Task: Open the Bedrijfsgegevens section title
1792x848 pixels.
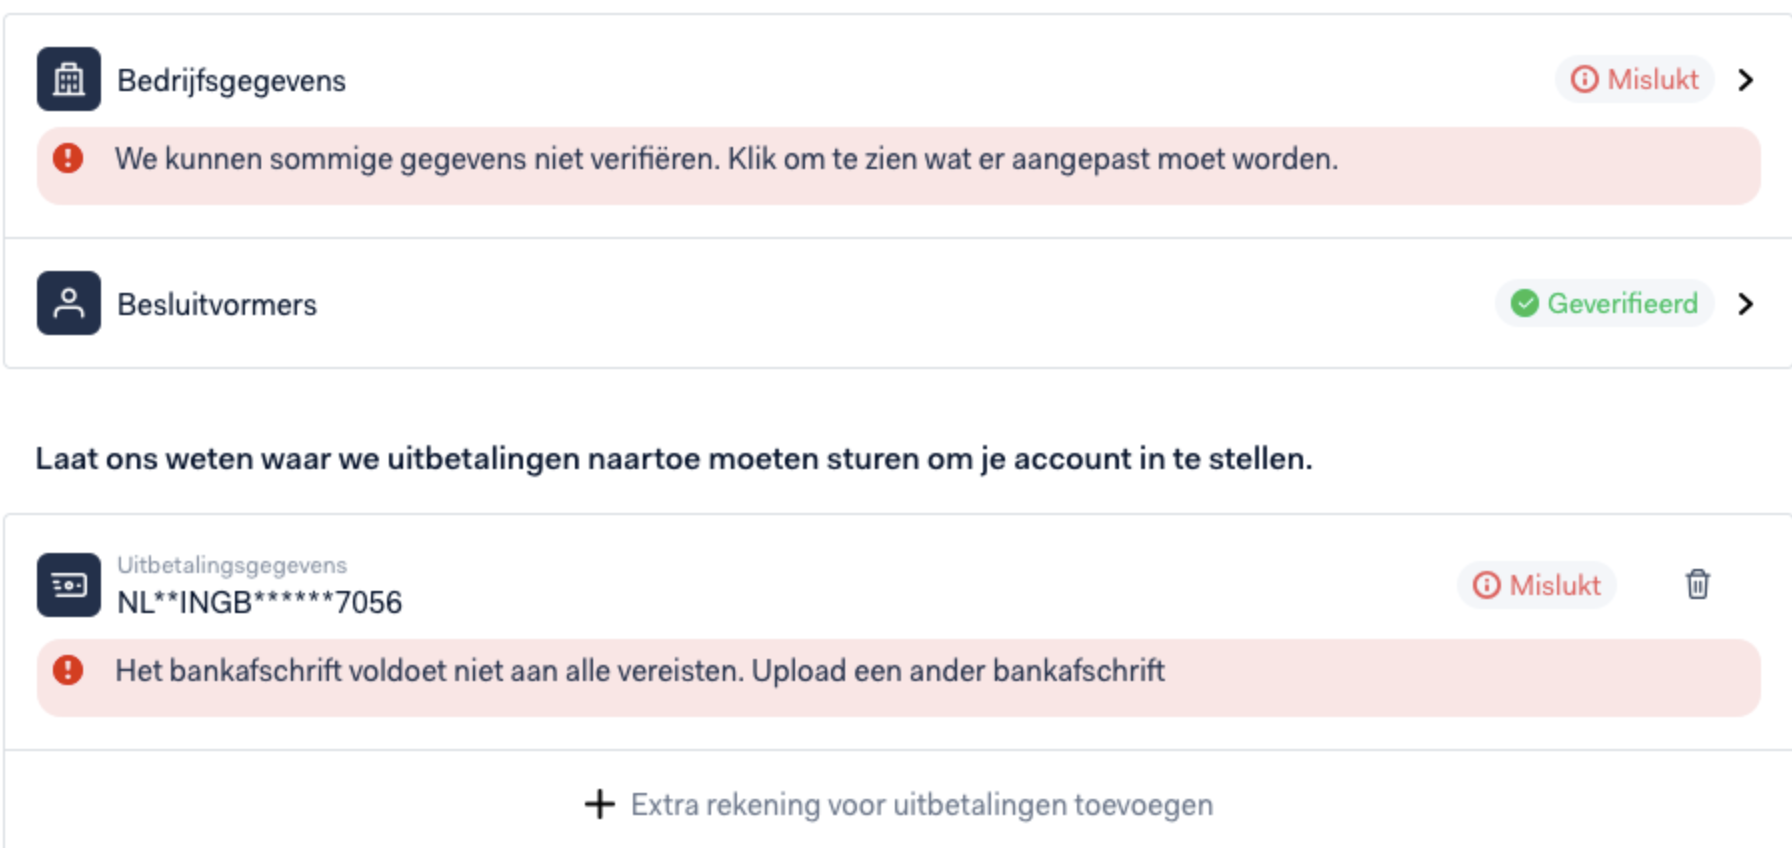Action: tap(231, 80)
